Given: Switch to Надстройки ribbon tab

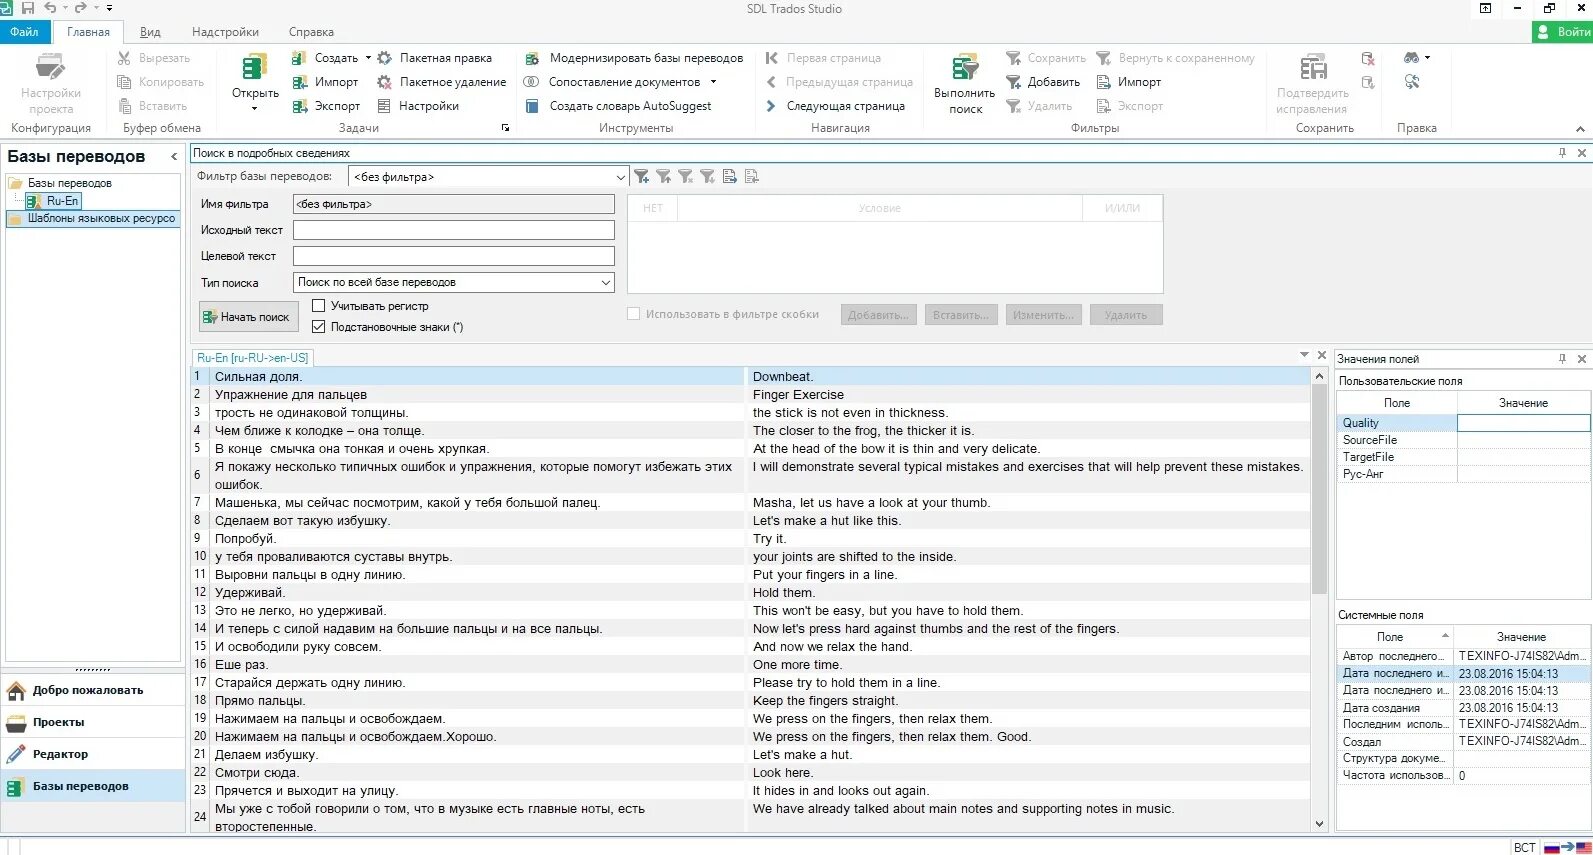Looking at the screenshot, I should pyautogui.click(x=225, y=32).
